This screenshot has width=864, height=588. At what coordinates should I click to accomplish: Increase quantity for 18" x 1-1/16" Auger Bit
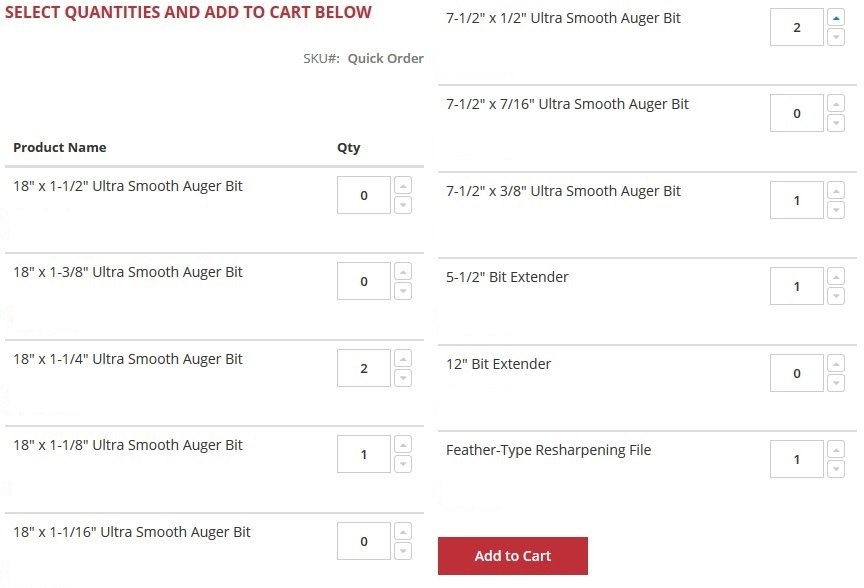pos(403,531)
